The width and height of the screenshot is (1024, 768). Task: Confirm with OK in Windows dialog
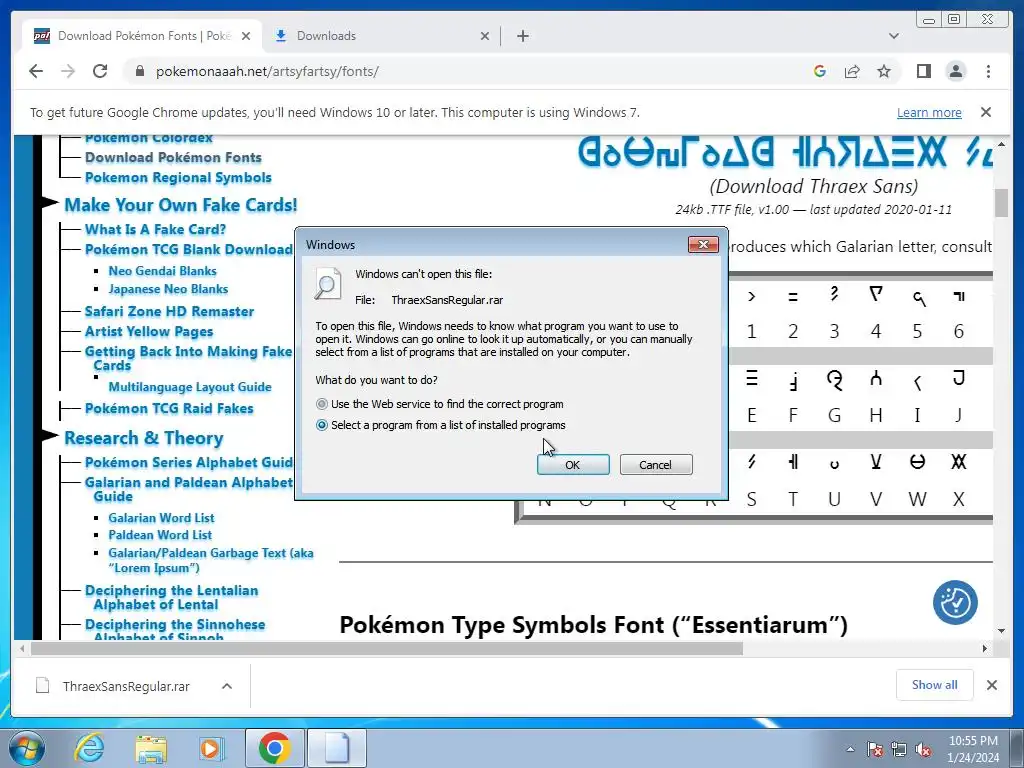[573, 464]
